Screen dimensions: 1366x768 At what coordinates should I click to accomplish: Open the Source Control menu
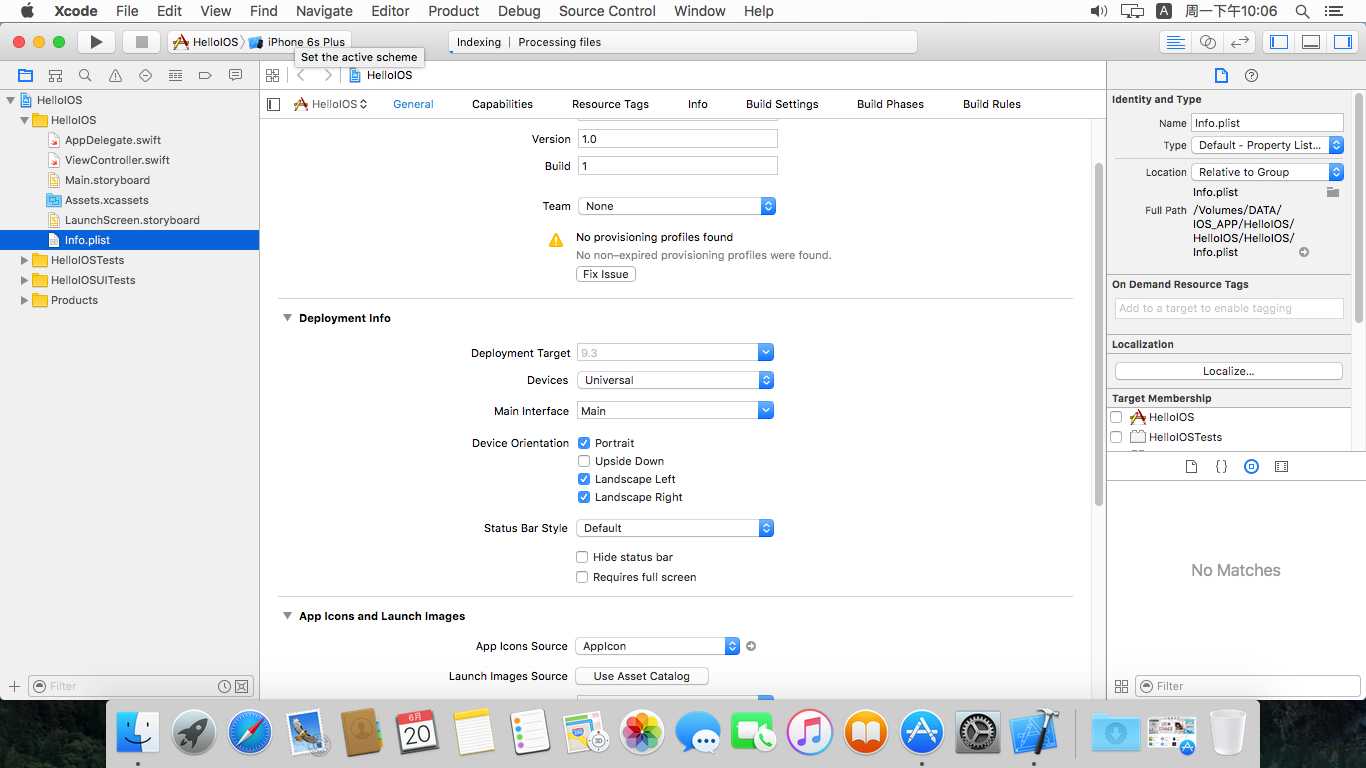coord(607,11)
